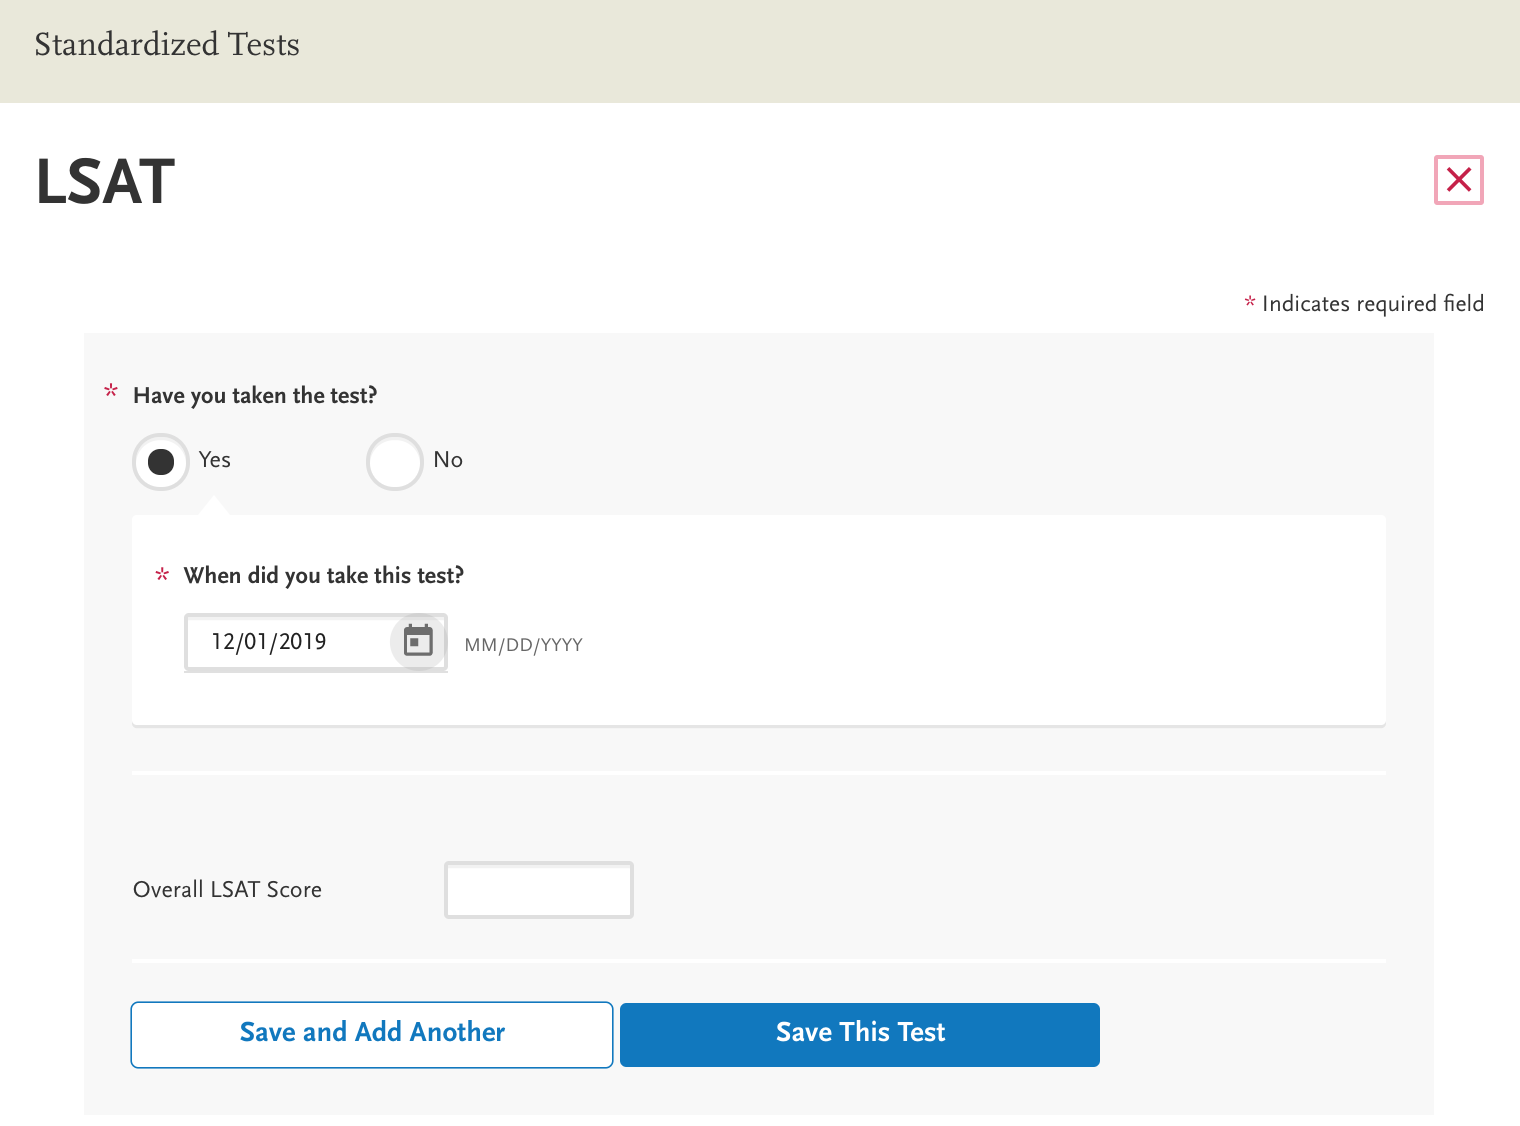Close the LSAT form with the red X
Image resolution: width=1520 pixels, height=1126 pixels.
[1458, 180]
